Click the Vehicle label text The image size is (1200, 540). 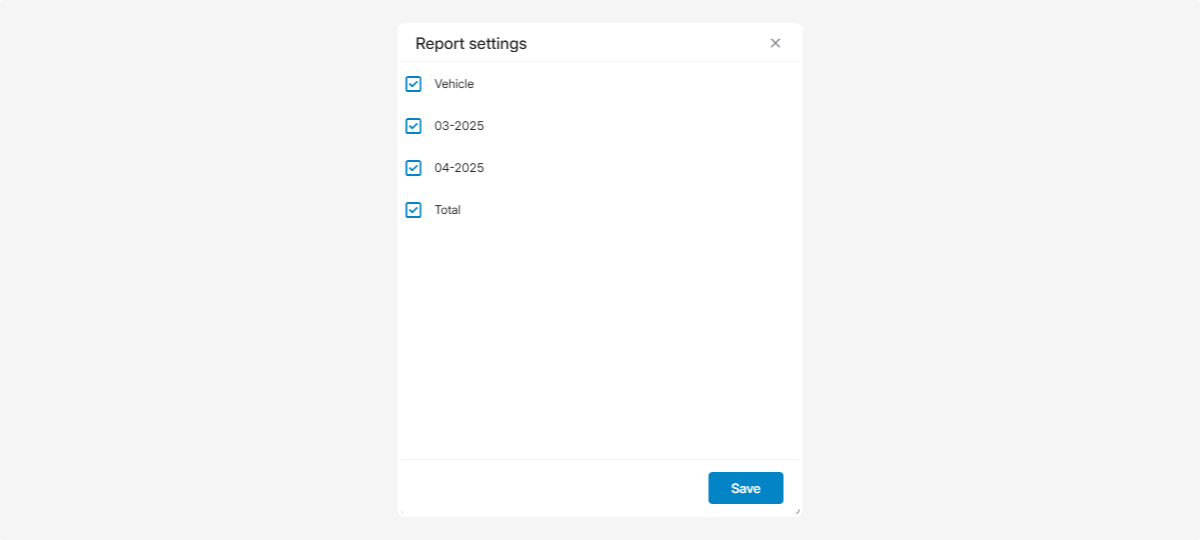pyautogui.click(x=454, y=84)
